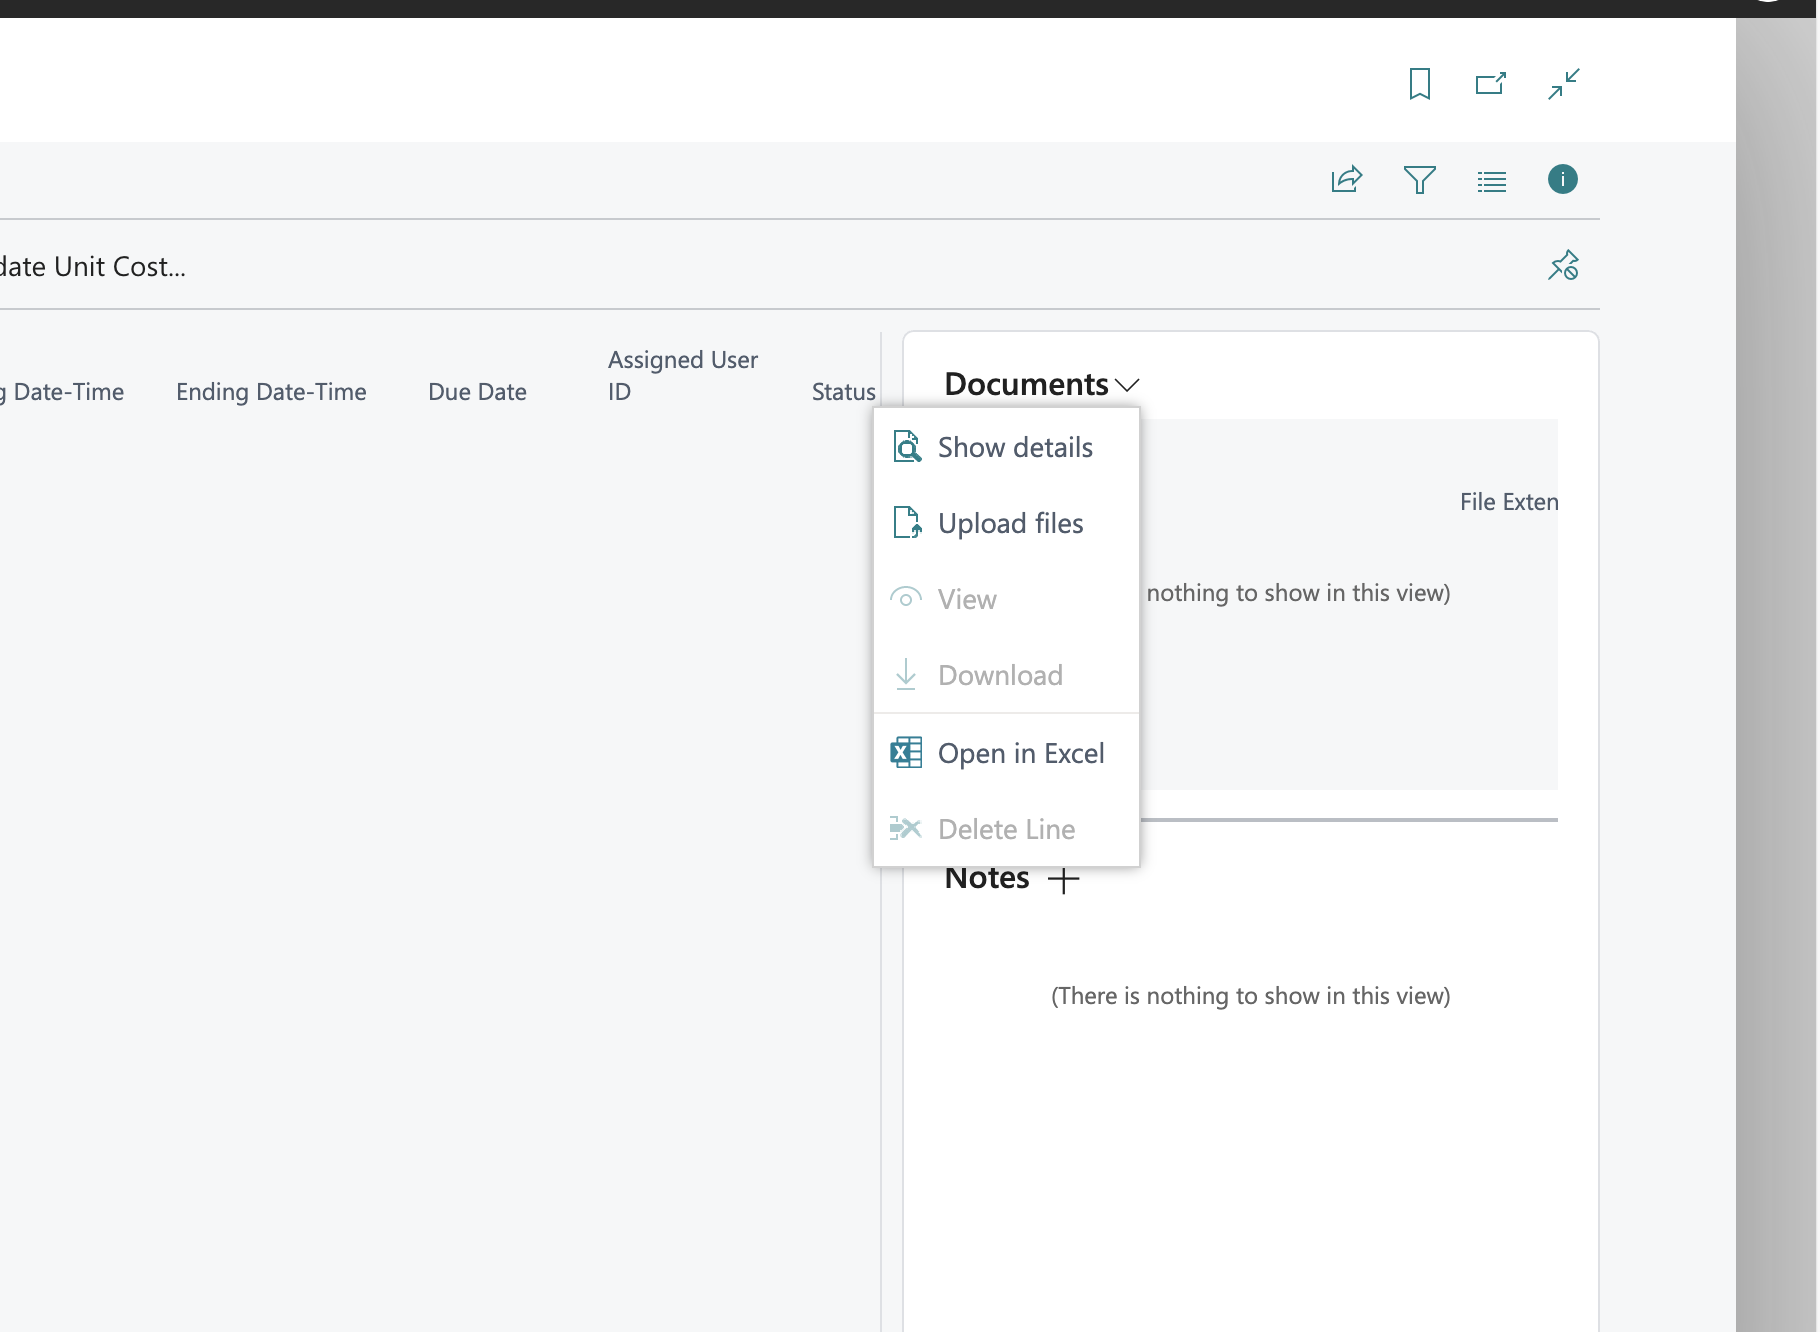Image resolution: width=1820 pixels, height=1332 pixels.
Task: Toggle the filter pane funnel icon
Action: coord(1420,180)
